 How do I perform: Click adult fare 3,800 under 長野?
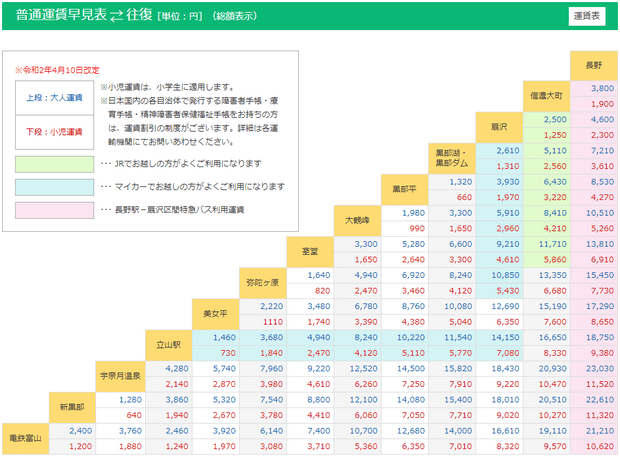point(602,89)
